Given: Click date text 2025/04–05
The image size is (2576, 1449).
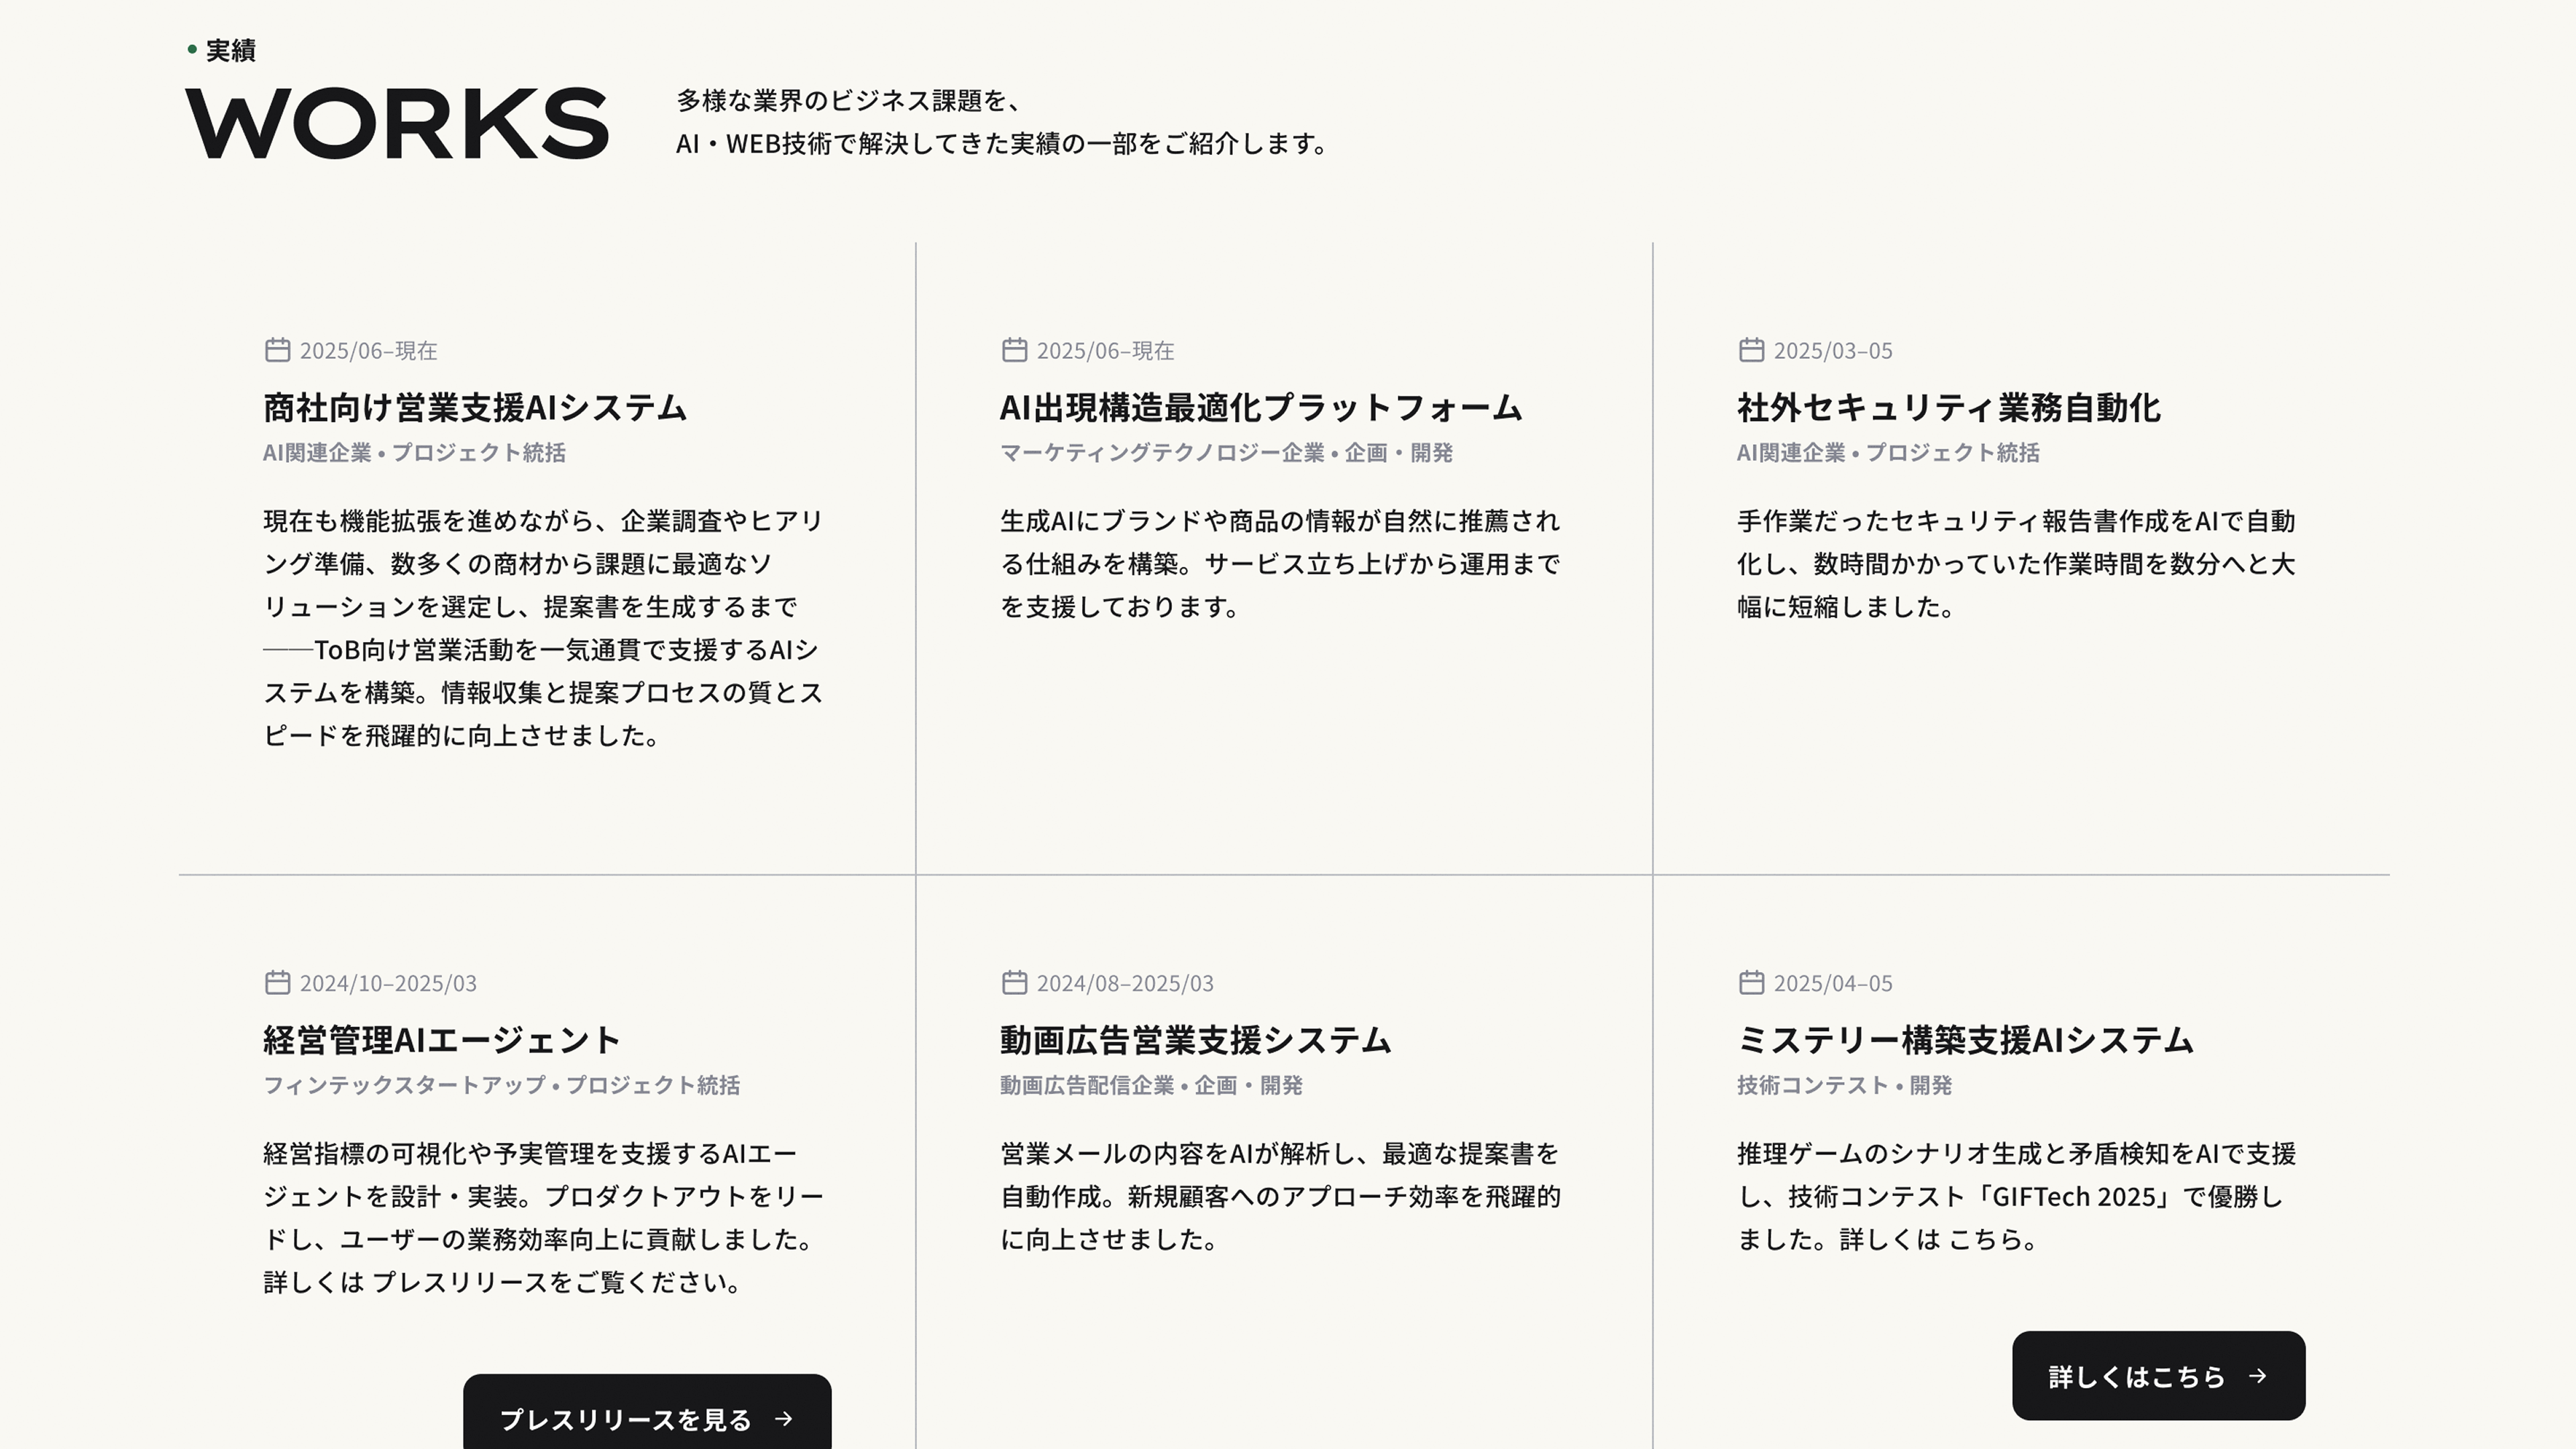Looking at the screenshot, I should pyautogui.click(x=1833, y=983).
